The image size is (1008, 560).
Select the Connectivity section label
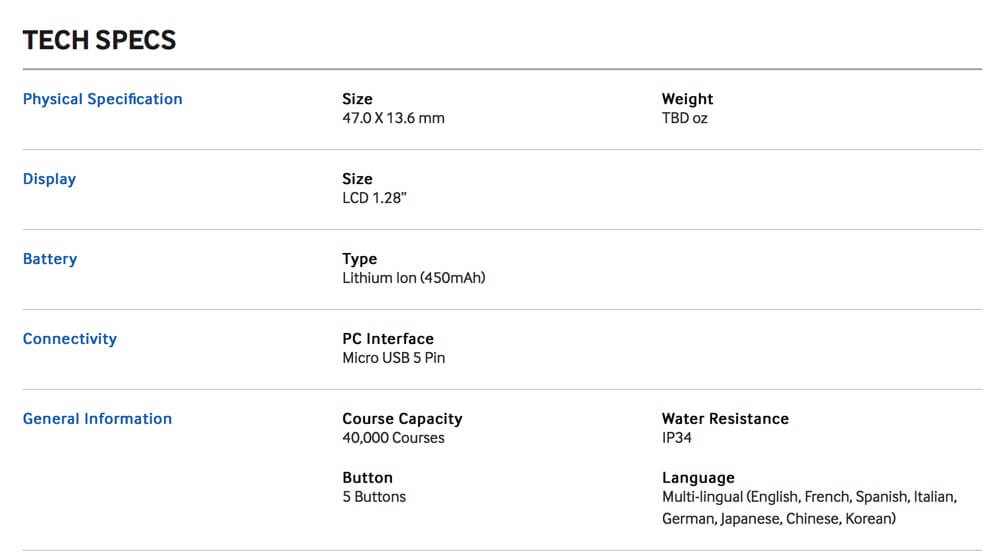(x=69, y=339)
